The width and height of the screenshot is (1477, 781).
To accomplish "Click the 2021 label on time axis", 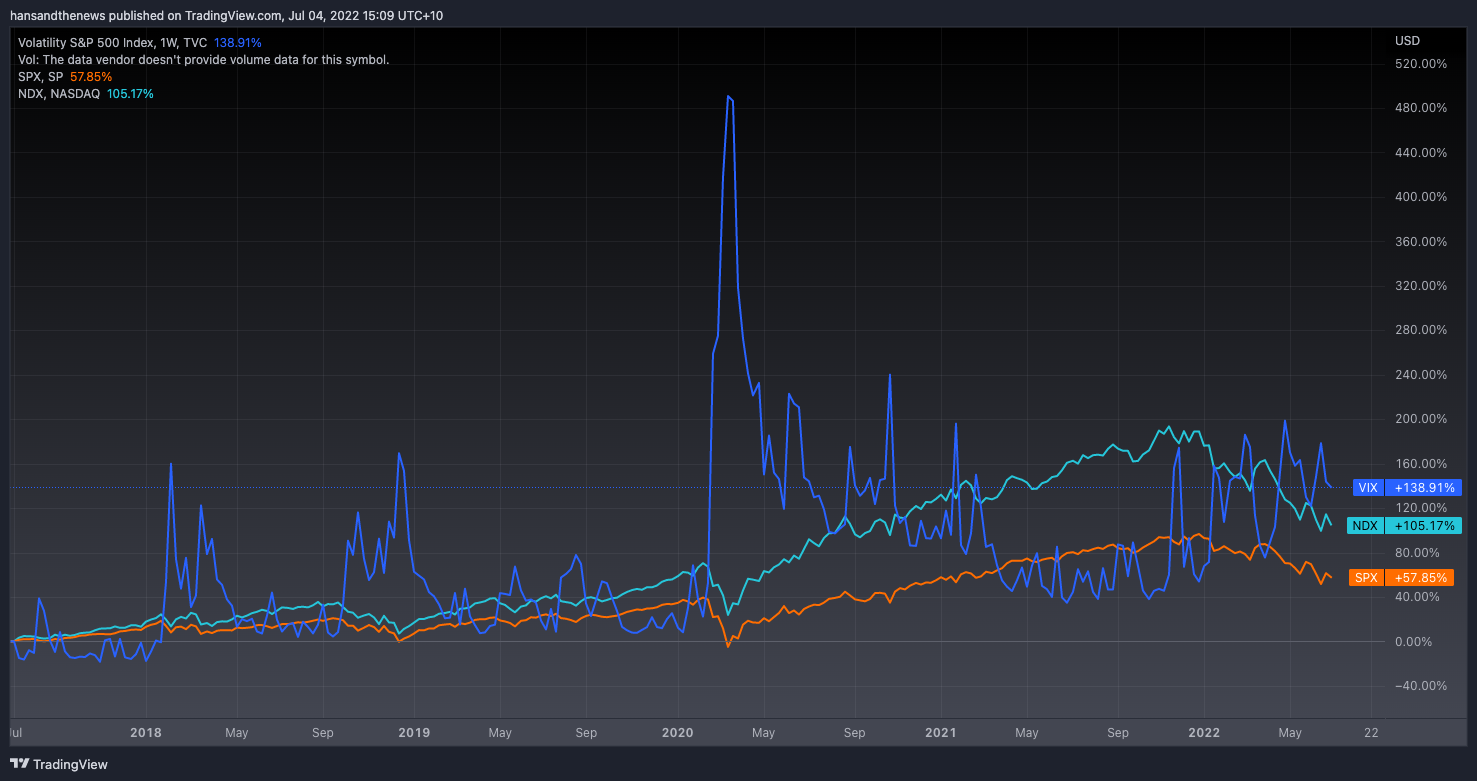I will pyautogui.click(x=940, y=732).
